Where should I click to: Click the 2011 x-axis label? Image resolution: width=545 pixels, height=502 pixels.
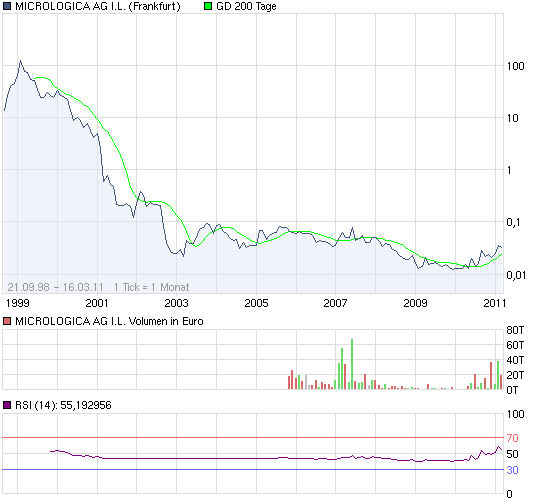click(x=494, y=303)
